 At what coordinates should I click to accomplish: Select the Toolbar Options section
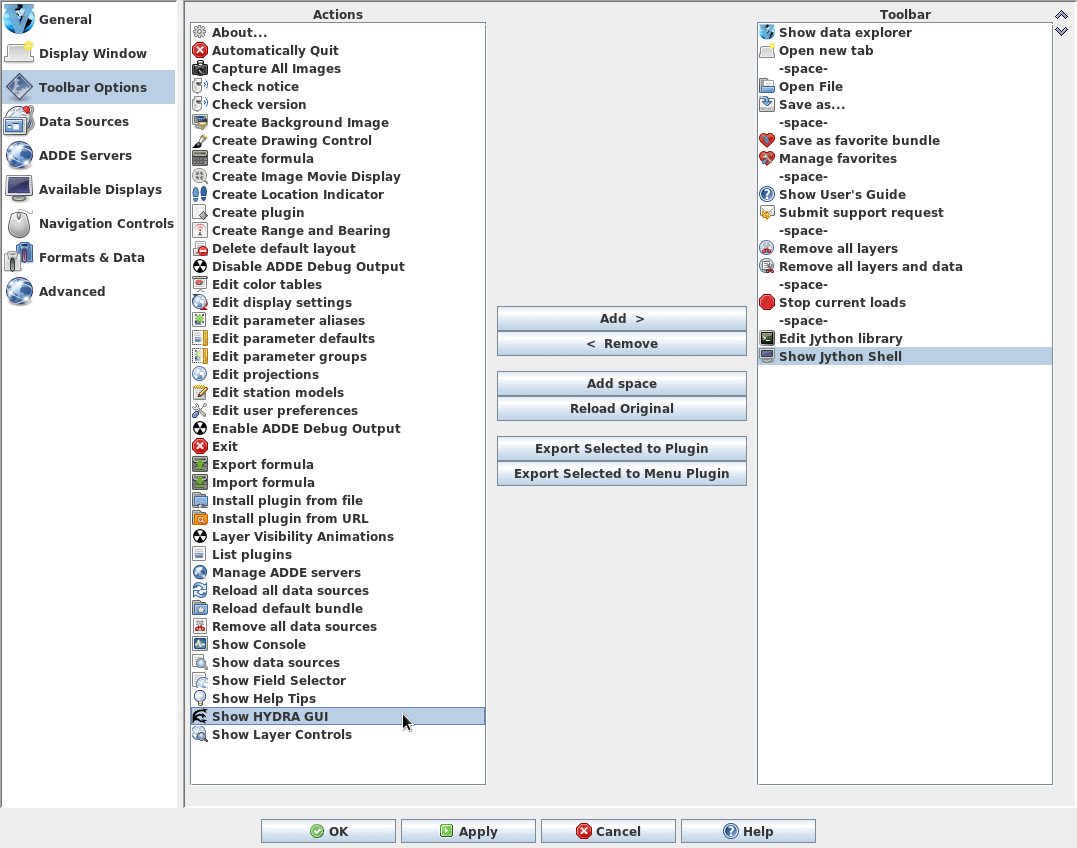(89, 87)
